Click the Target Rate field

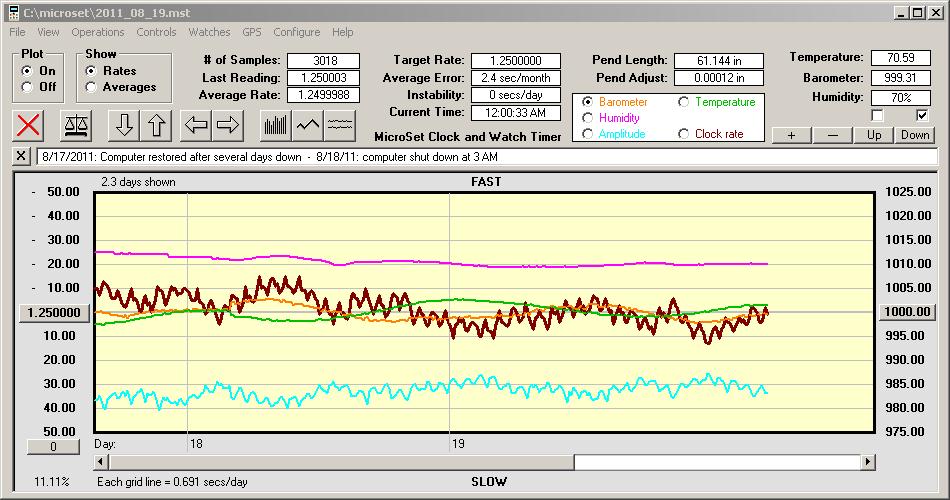pos(516,61)
